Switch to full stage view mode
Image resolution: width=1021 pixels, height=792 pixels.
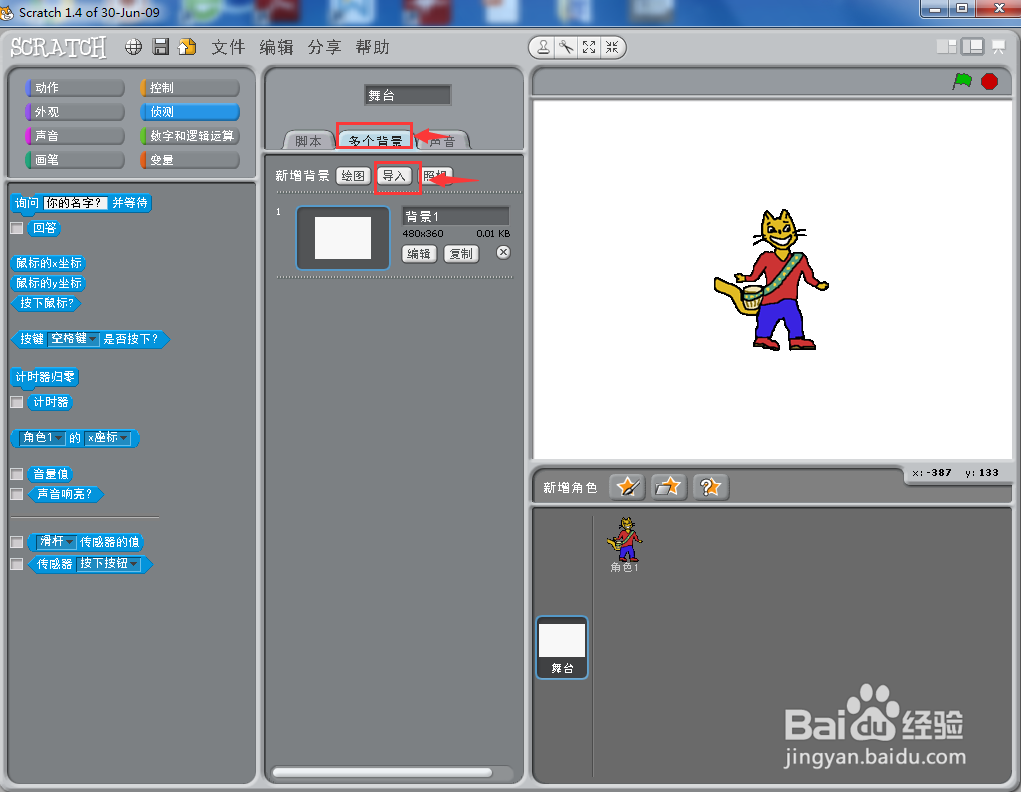click(x=973, y=46)
